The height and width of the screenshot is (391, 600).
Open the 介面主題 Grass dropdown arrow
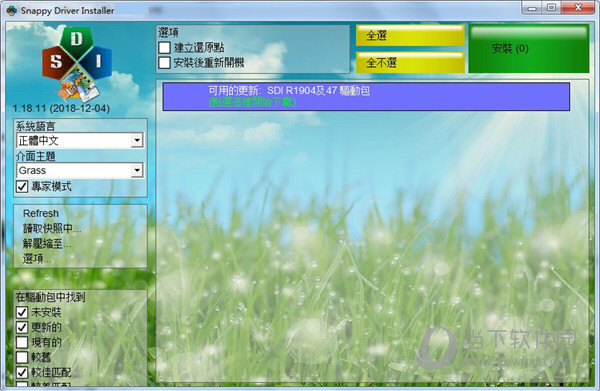pos(137,170)
